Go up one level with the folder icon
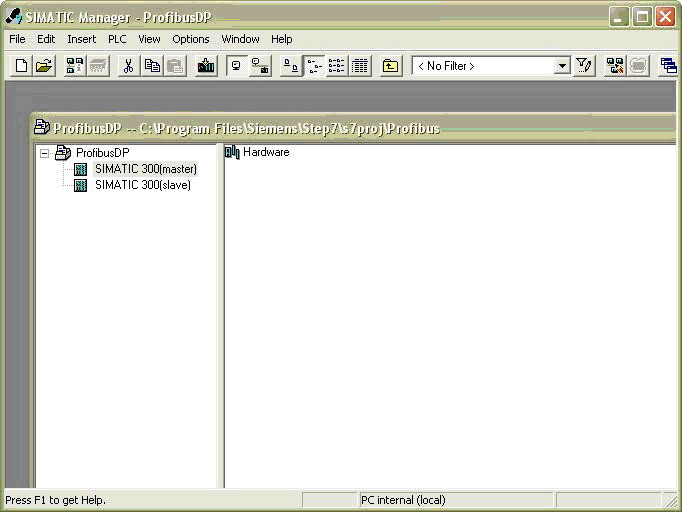The image size is (682, 512). (390, 66)
